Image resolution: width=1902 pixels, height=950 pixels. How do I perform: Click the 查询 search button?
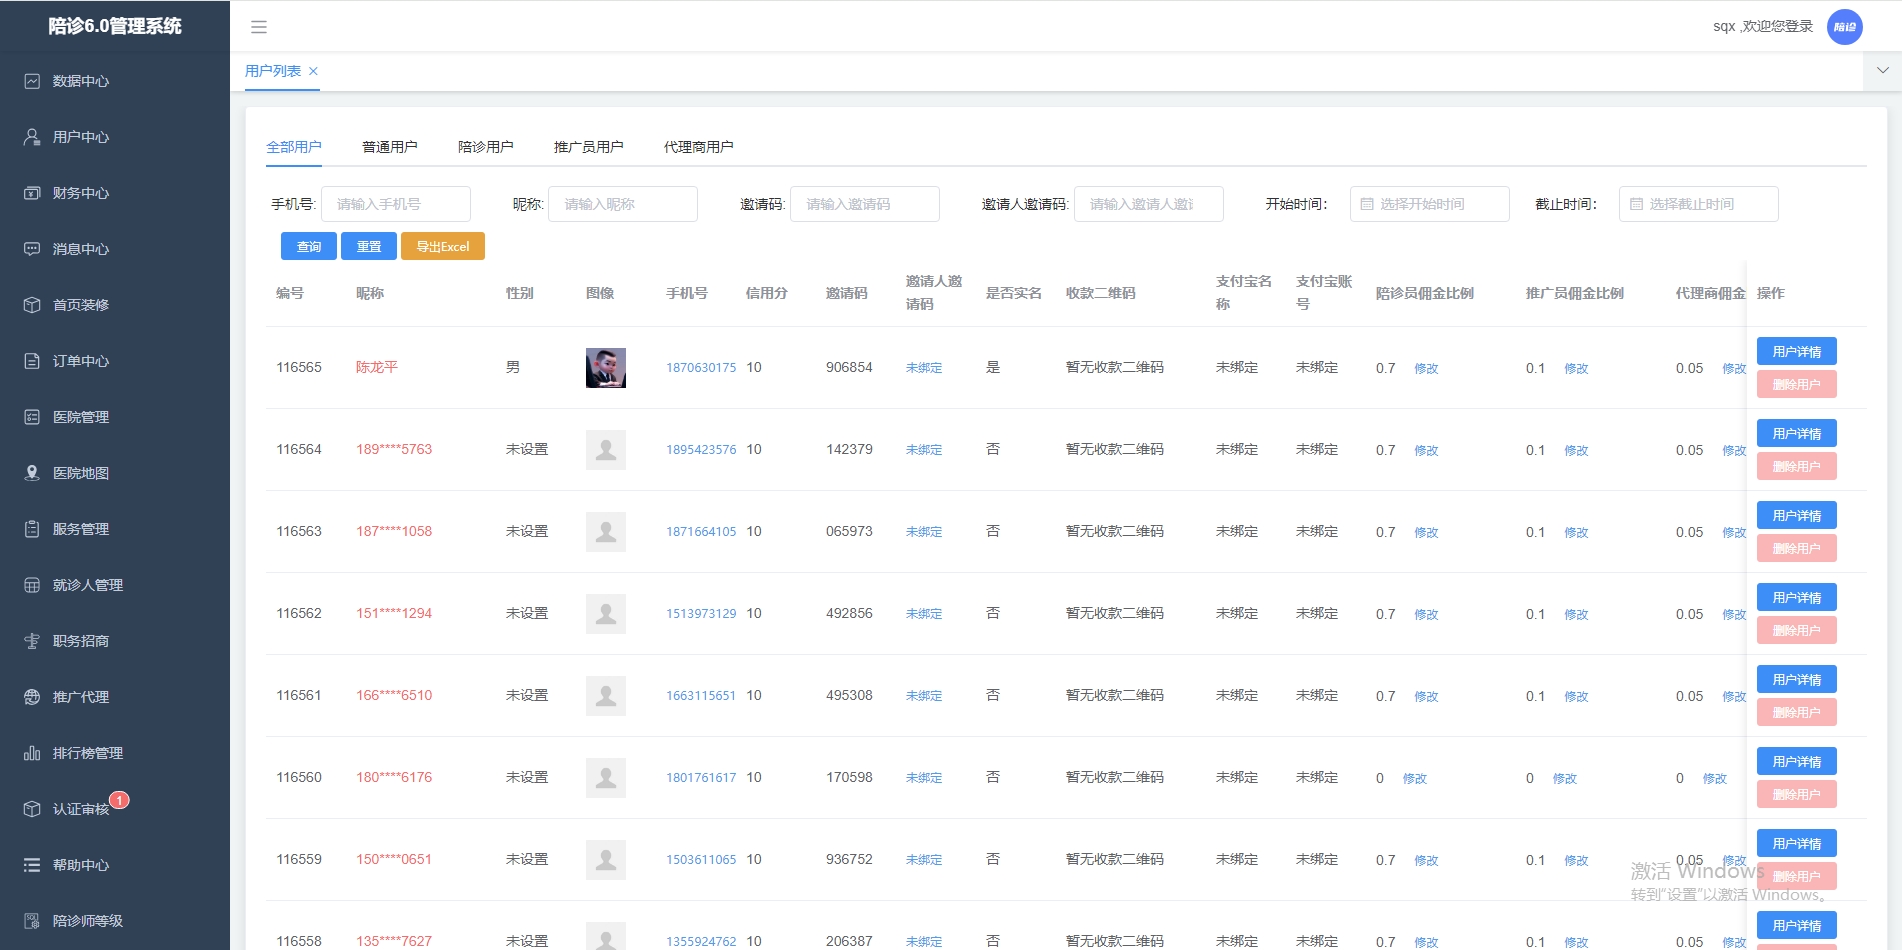[309, 246]
